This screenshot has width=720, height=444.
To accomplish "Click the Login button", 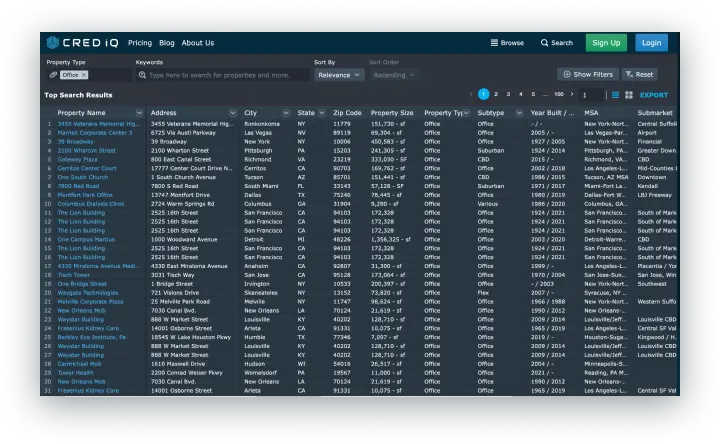I will pos(652,43).
